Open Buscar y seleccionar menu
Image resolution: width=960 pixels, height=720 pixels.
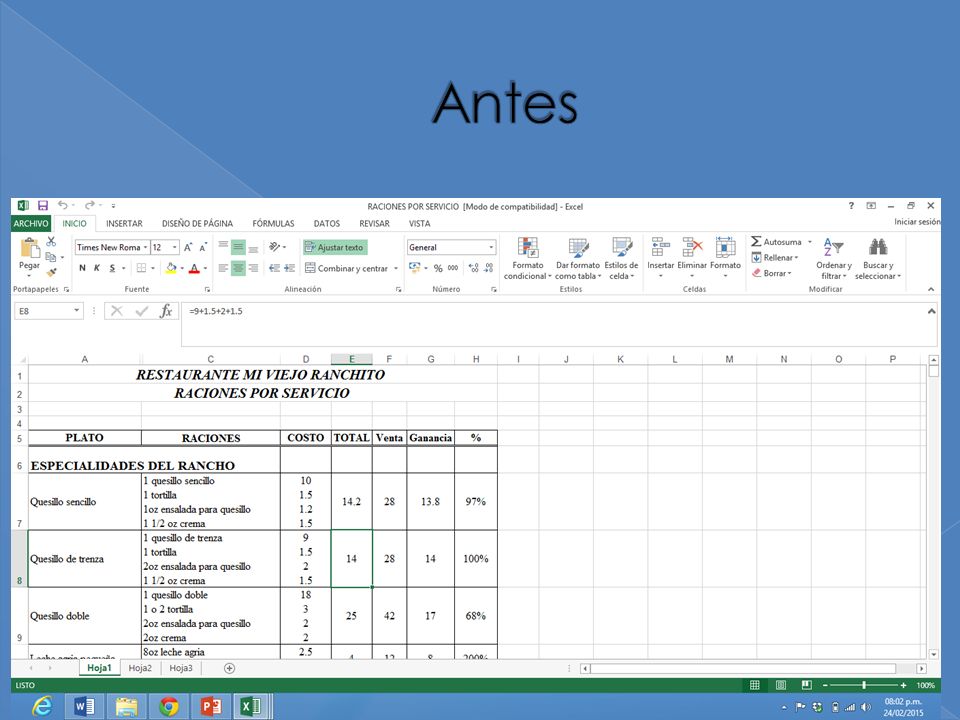(878, 259)
